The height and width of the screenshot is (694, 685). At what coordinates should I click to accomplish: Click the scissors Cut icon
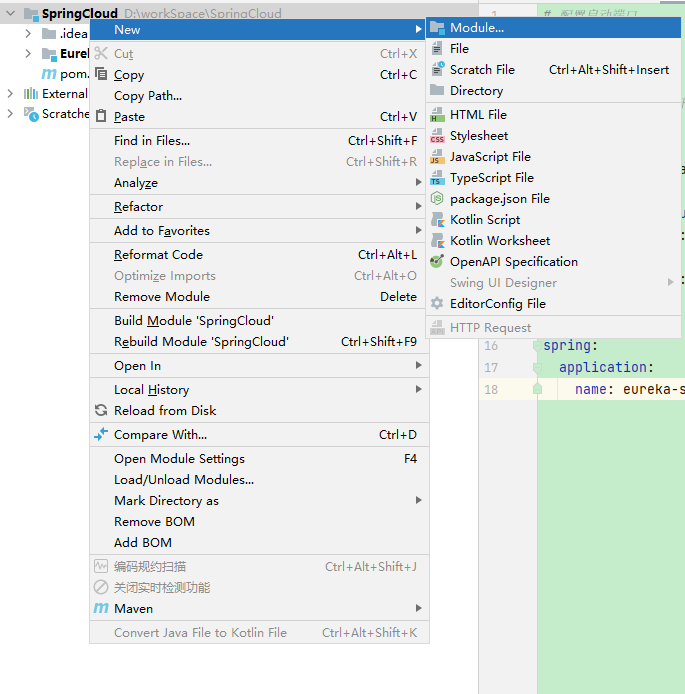(101, 54)
